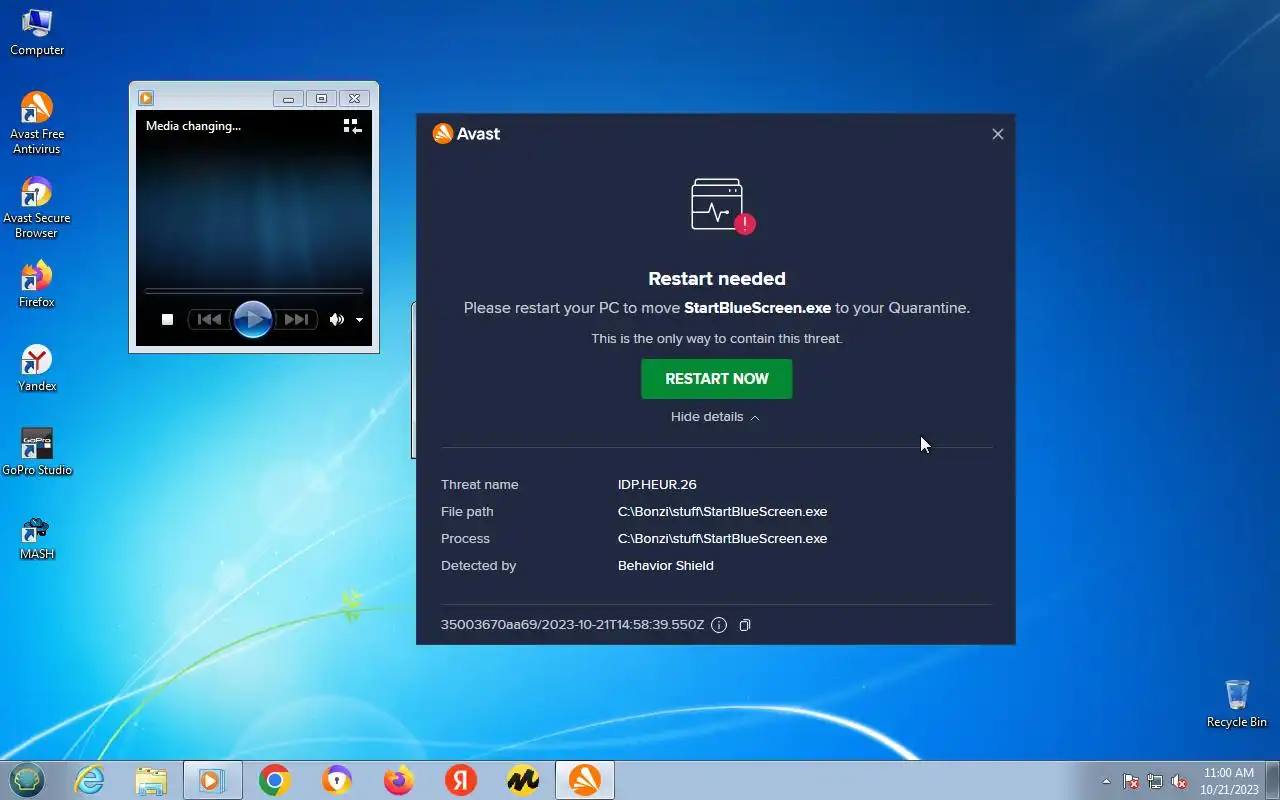Skip to previous track in media player
This screenshot has height=800, width=1280.
(x=209, y=320)
